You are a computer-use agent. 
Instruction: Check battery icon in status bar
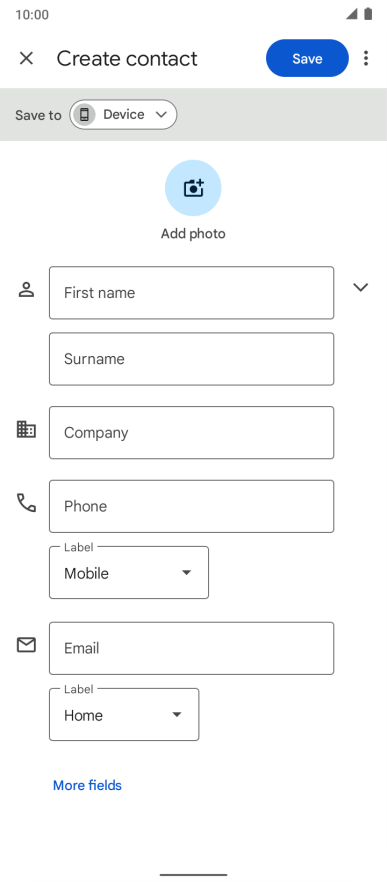[x=368, y=14]
